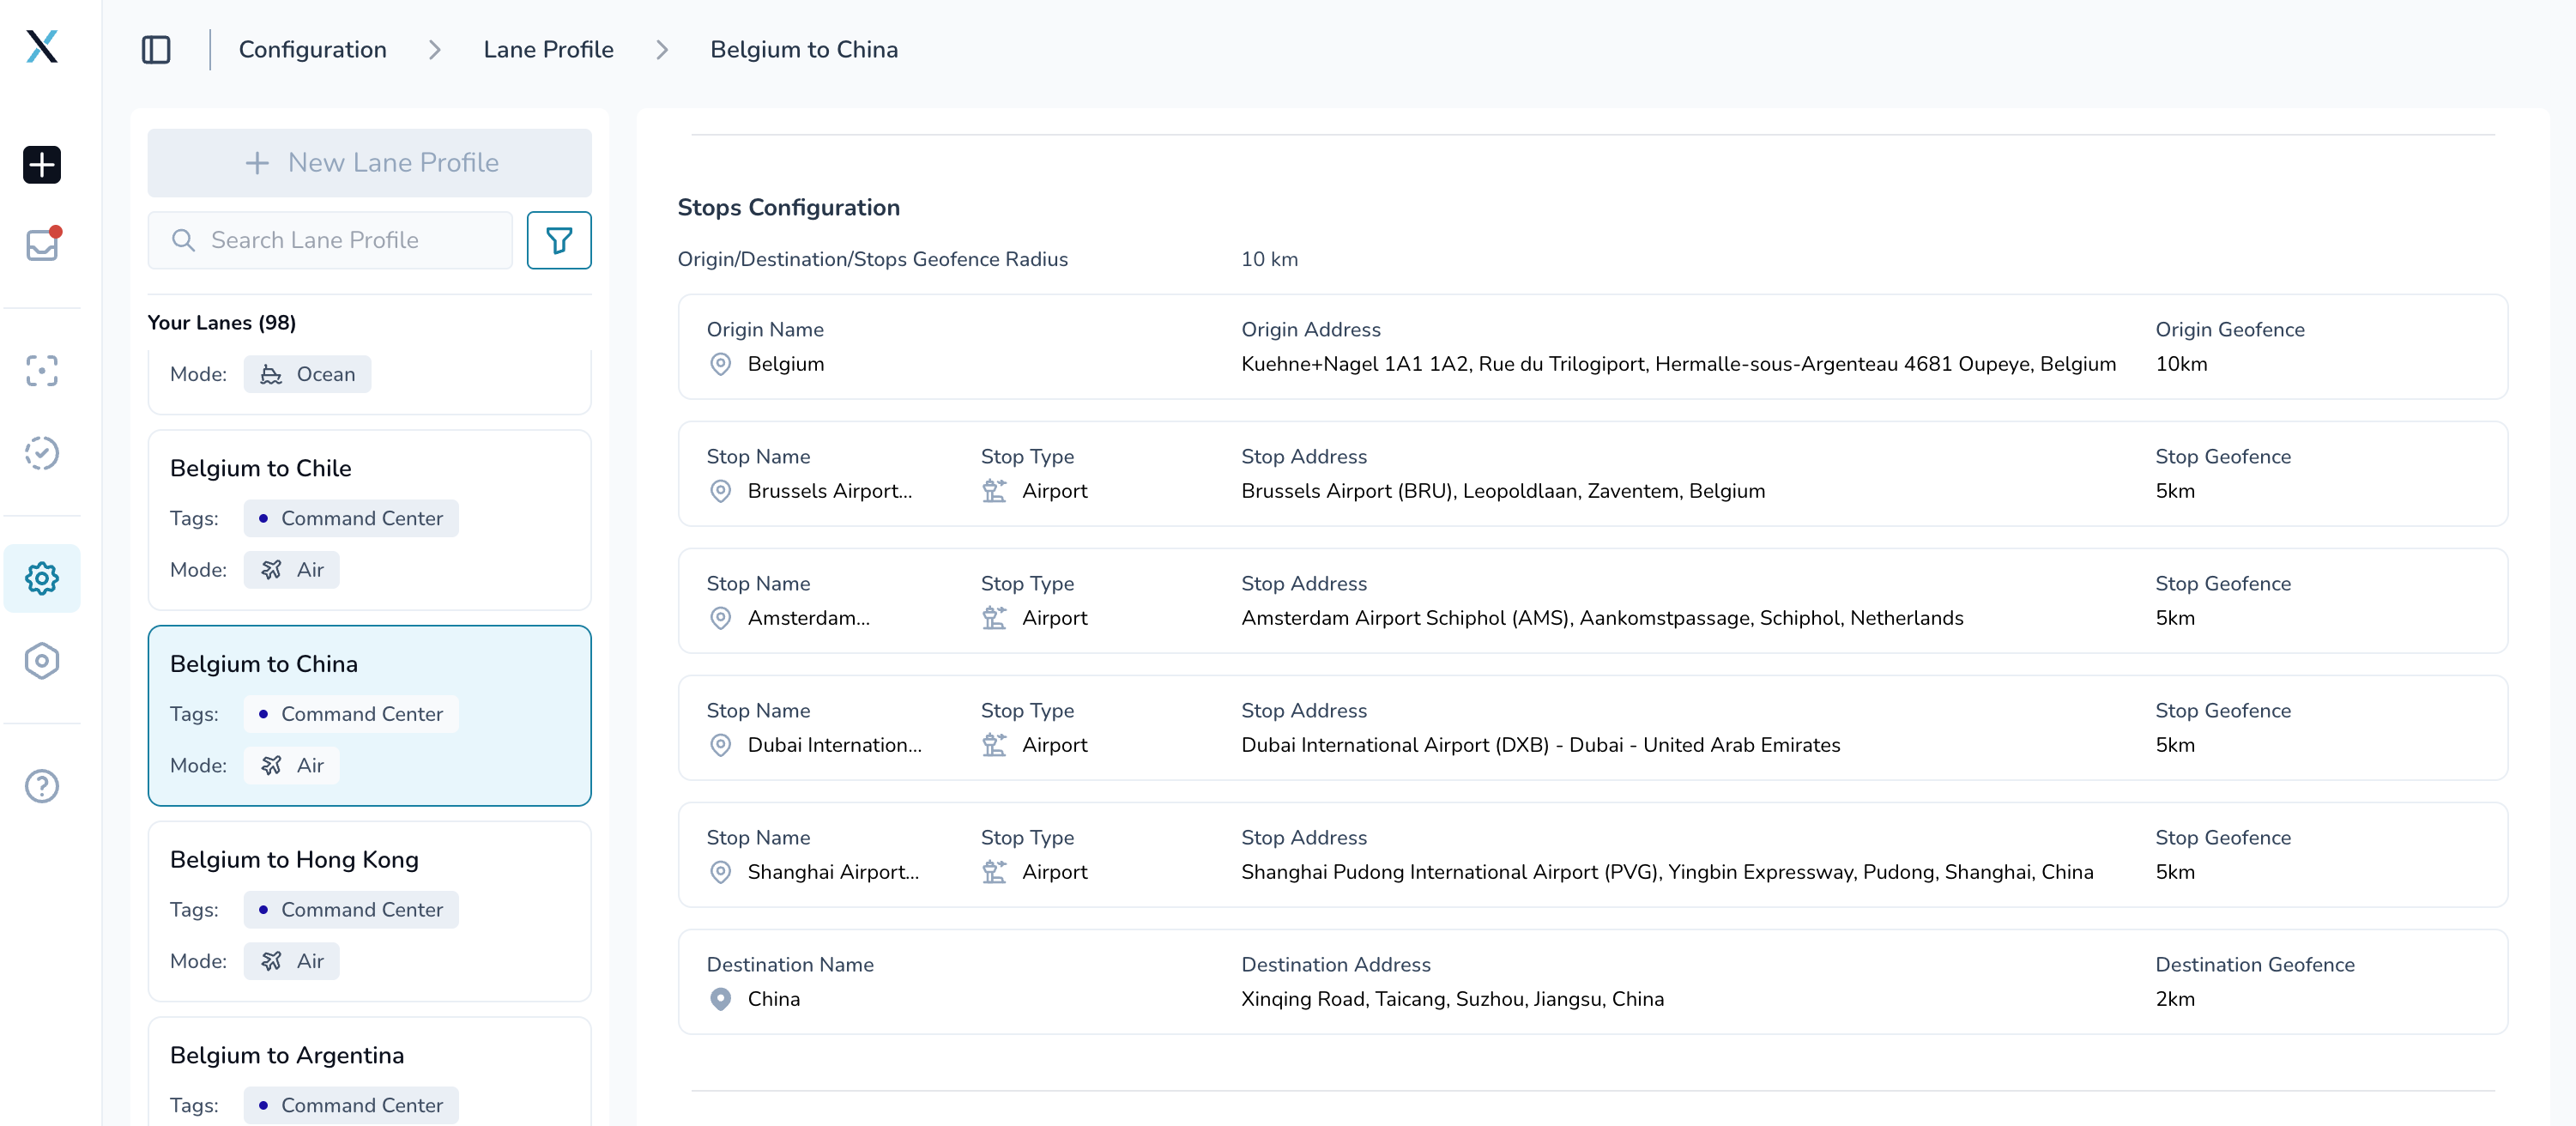Click the location pin beside Brussels Airport stop
The image size is (2576, 1126).
pyautogui.click(x=720, y=491)
